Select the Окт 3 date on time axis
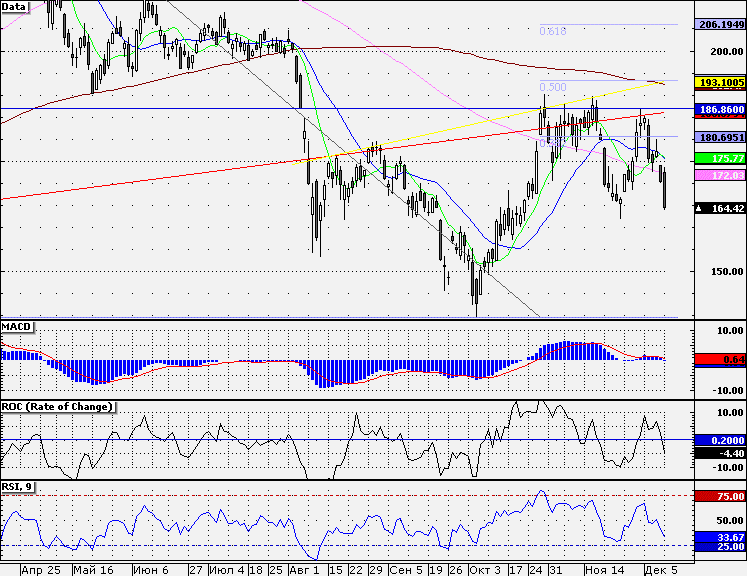This screenshot has height=576, width=747. (x=485, y=570)
